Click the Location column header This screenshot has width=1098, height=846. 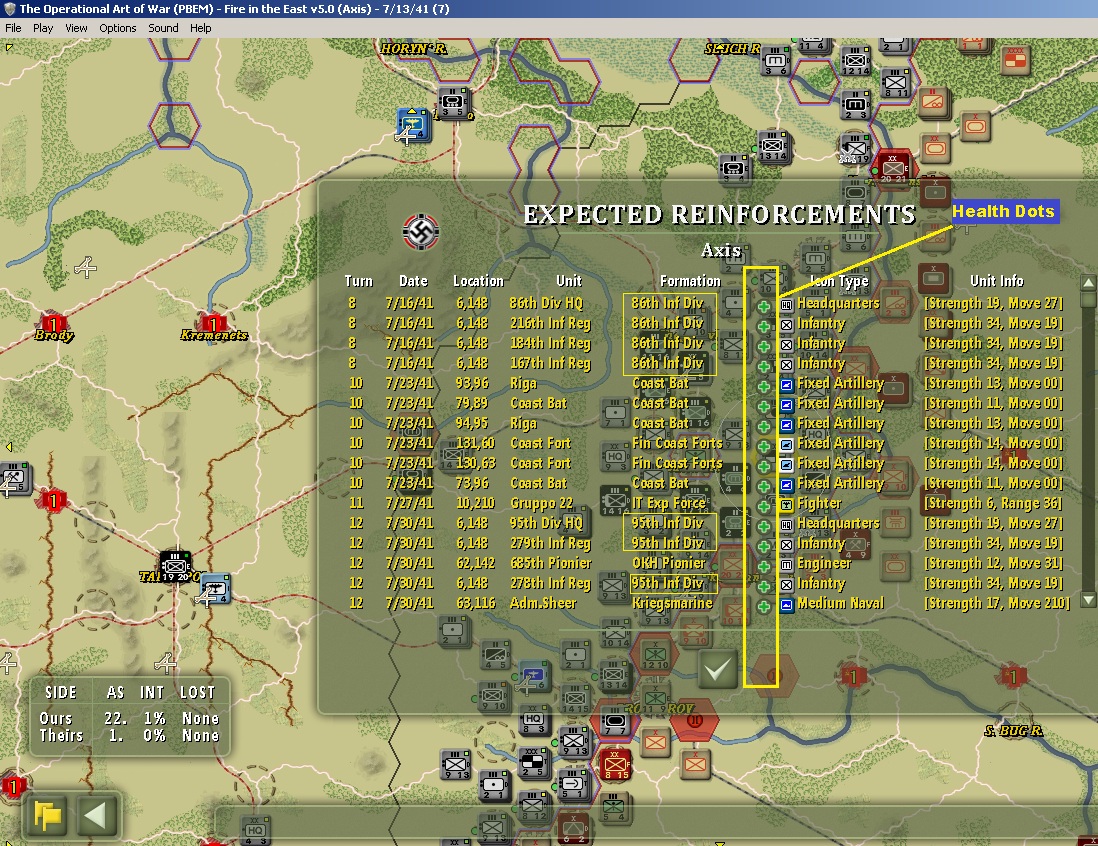coord(478,281)
